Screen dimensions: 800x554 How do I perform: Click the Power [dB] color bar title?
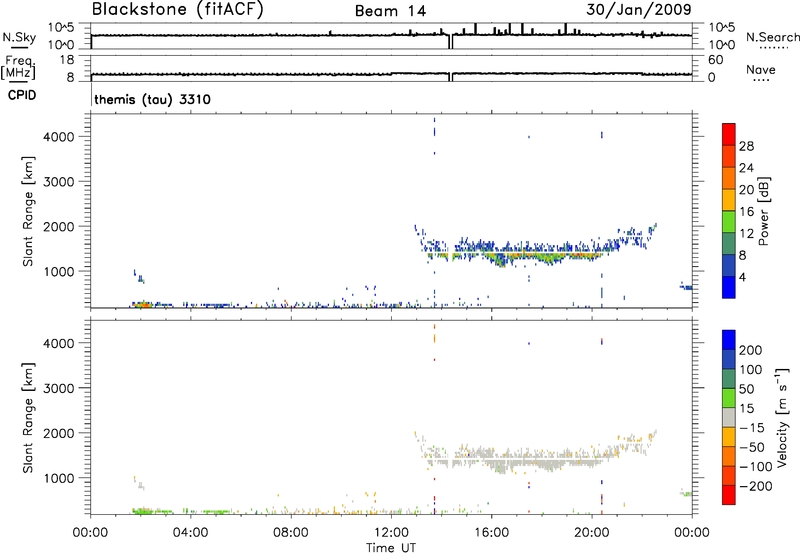pyautogui.click(x=764, y=211)
